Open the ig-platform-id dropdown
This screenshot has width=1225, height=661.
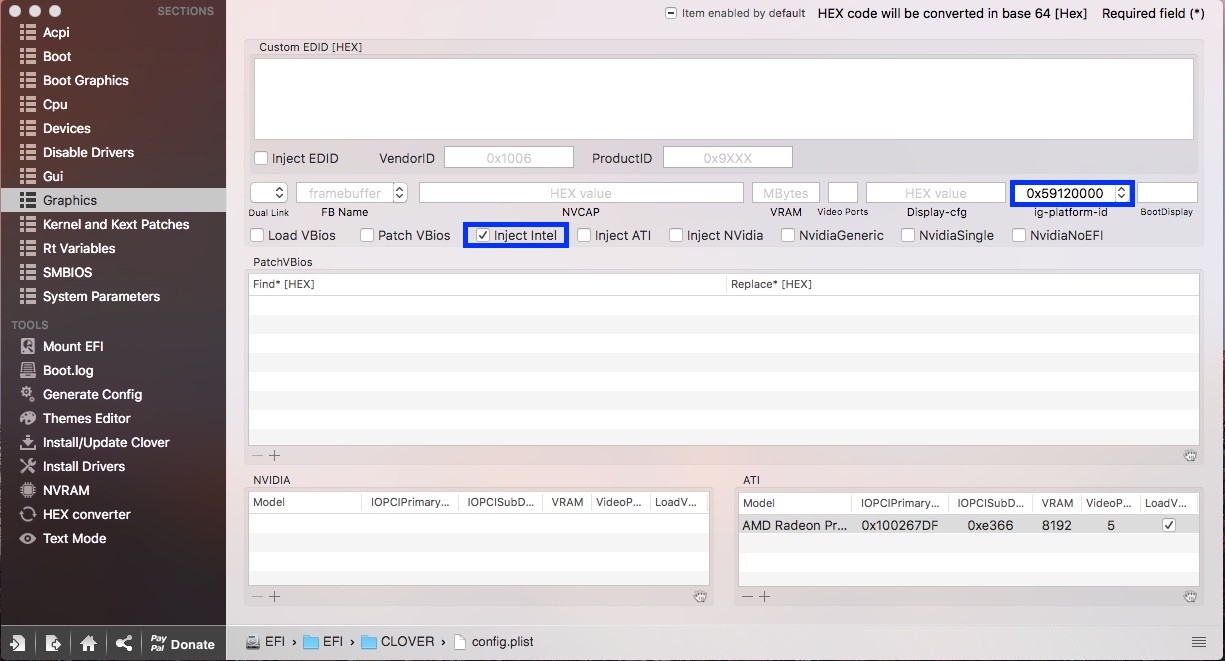coord(1121,193)
